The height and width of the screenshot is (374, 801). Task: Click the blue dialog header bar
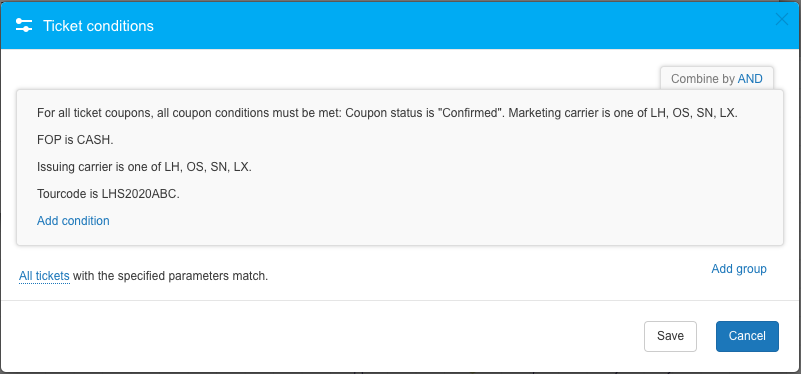click(x=409, y=26)
